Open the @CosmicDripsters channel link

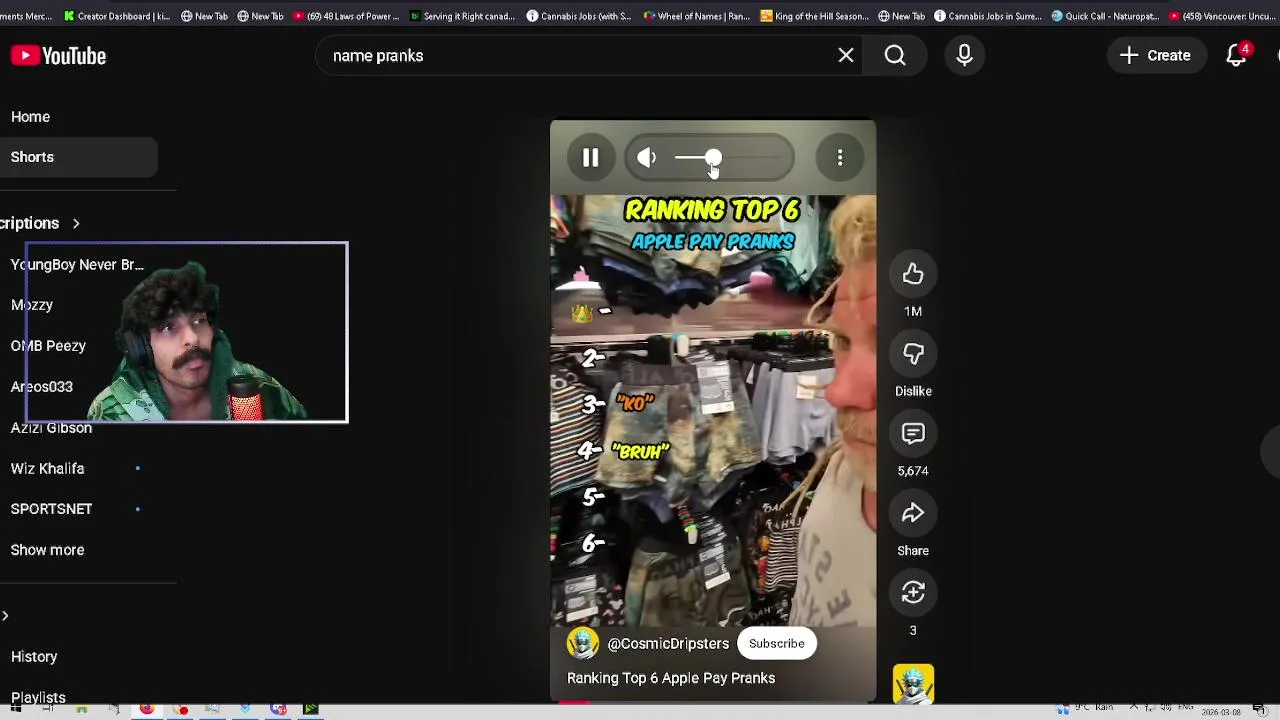[668, 644]
